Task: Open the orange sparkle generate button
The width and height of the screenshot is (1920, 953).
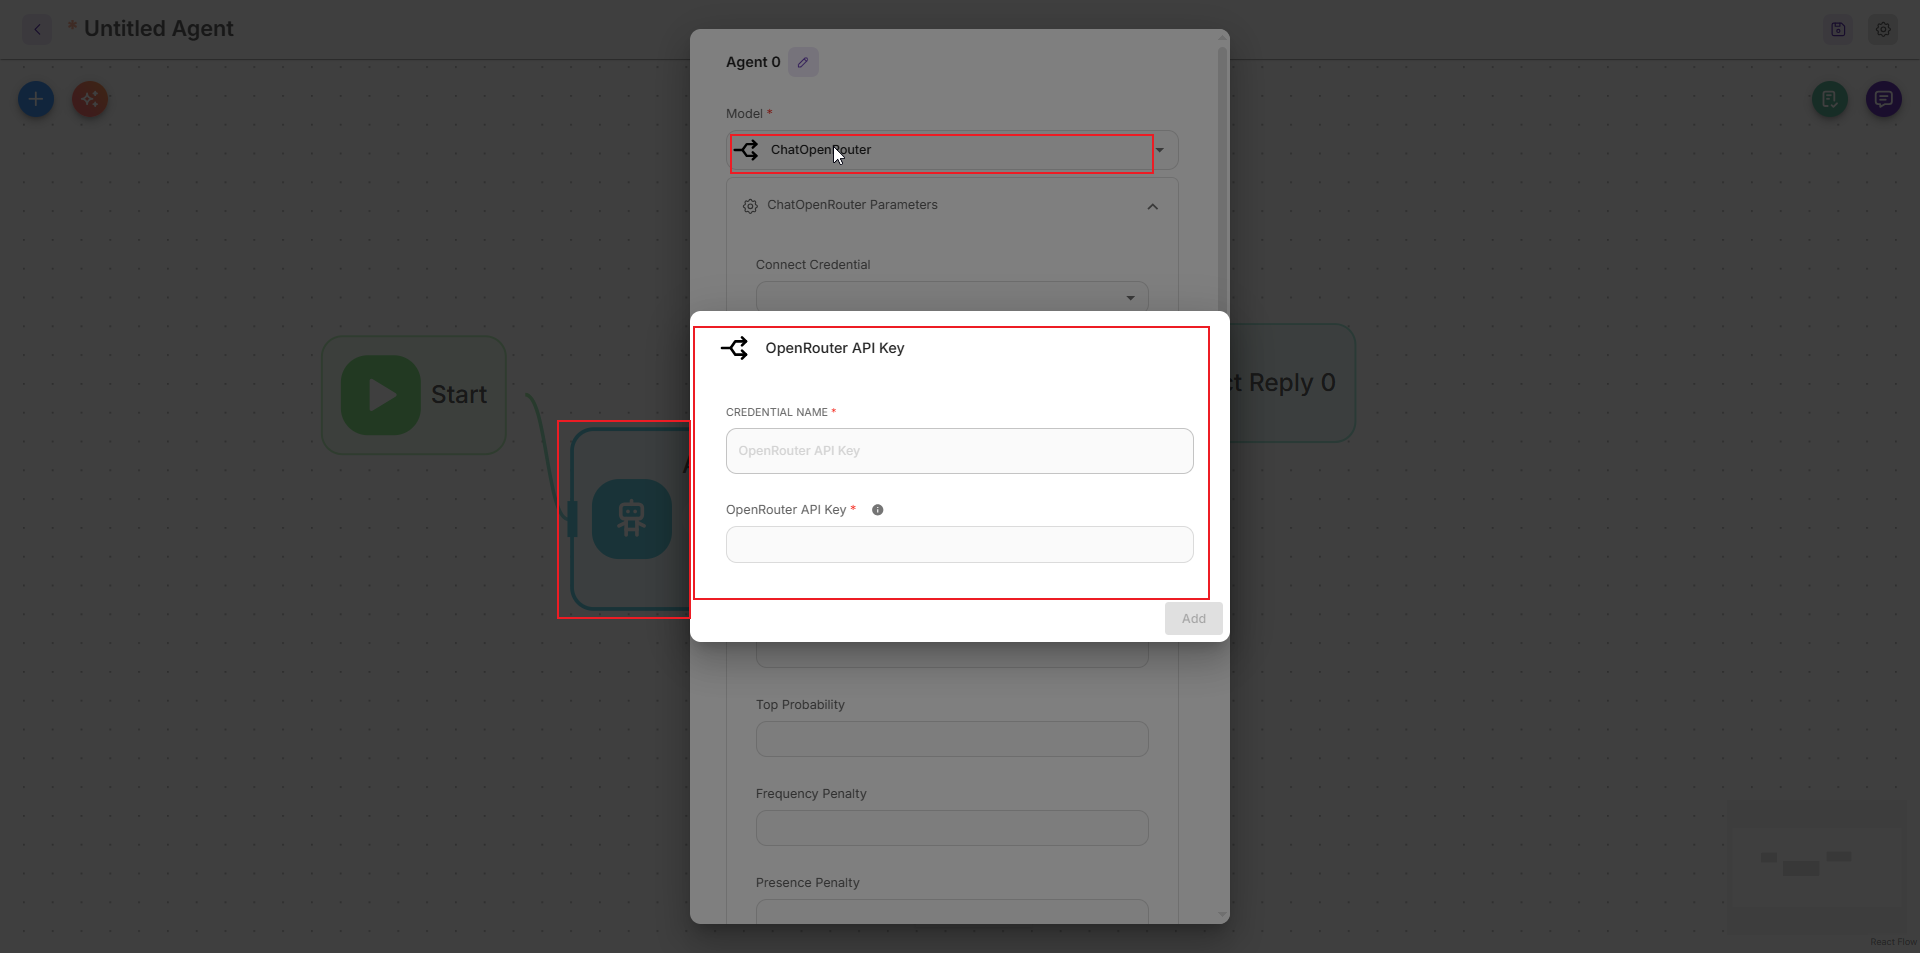Action: pos(90,99)
